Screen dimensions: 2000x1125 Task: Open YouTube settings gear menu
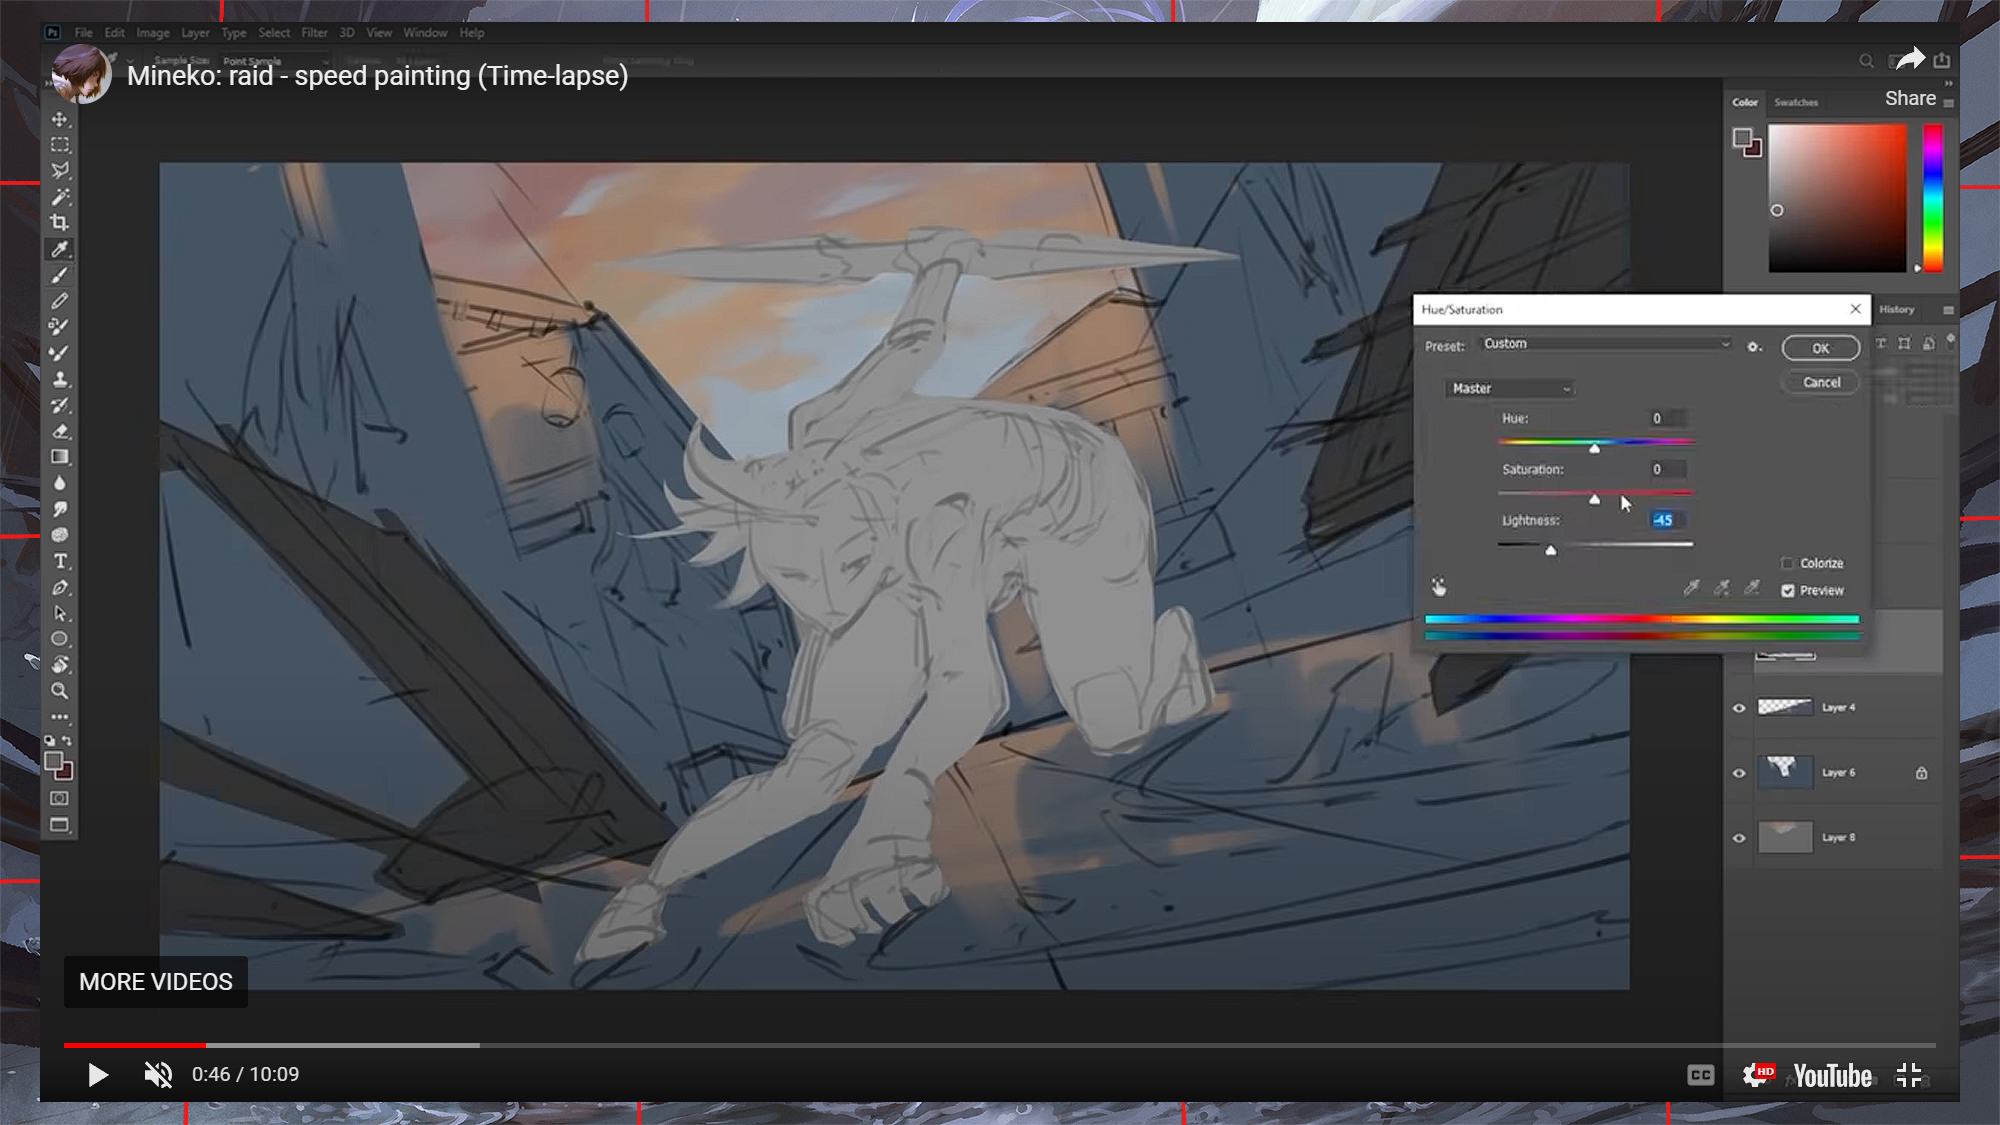pos(1756,1075)
